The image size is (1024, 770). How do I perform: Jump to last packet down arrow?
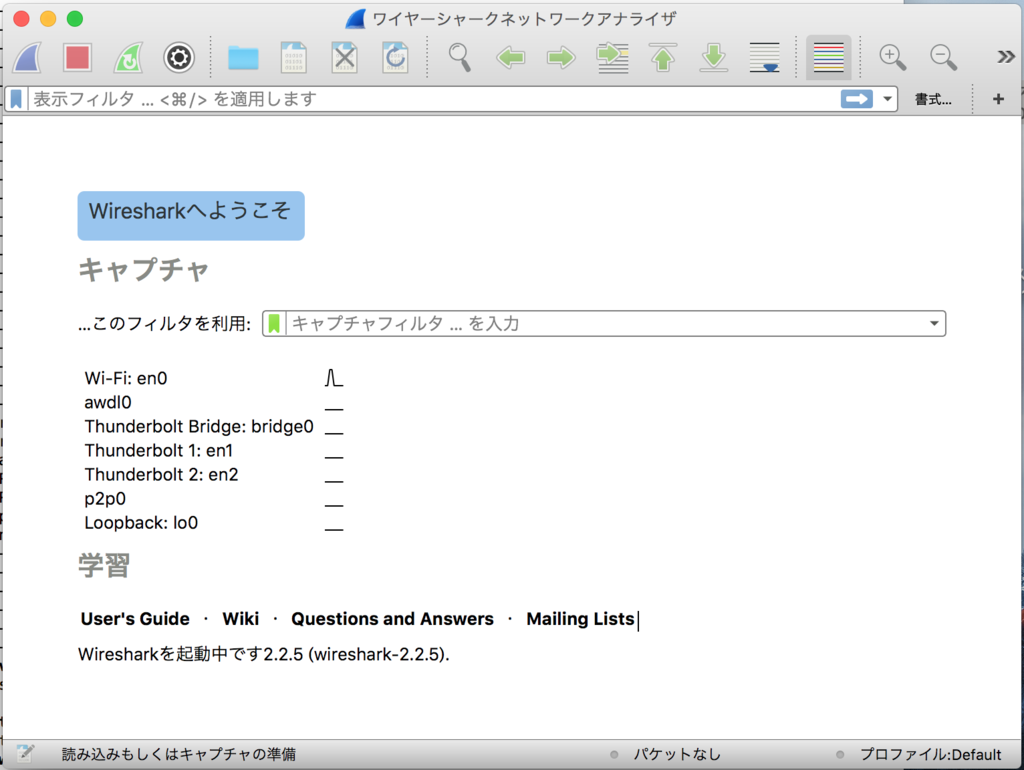714,57
